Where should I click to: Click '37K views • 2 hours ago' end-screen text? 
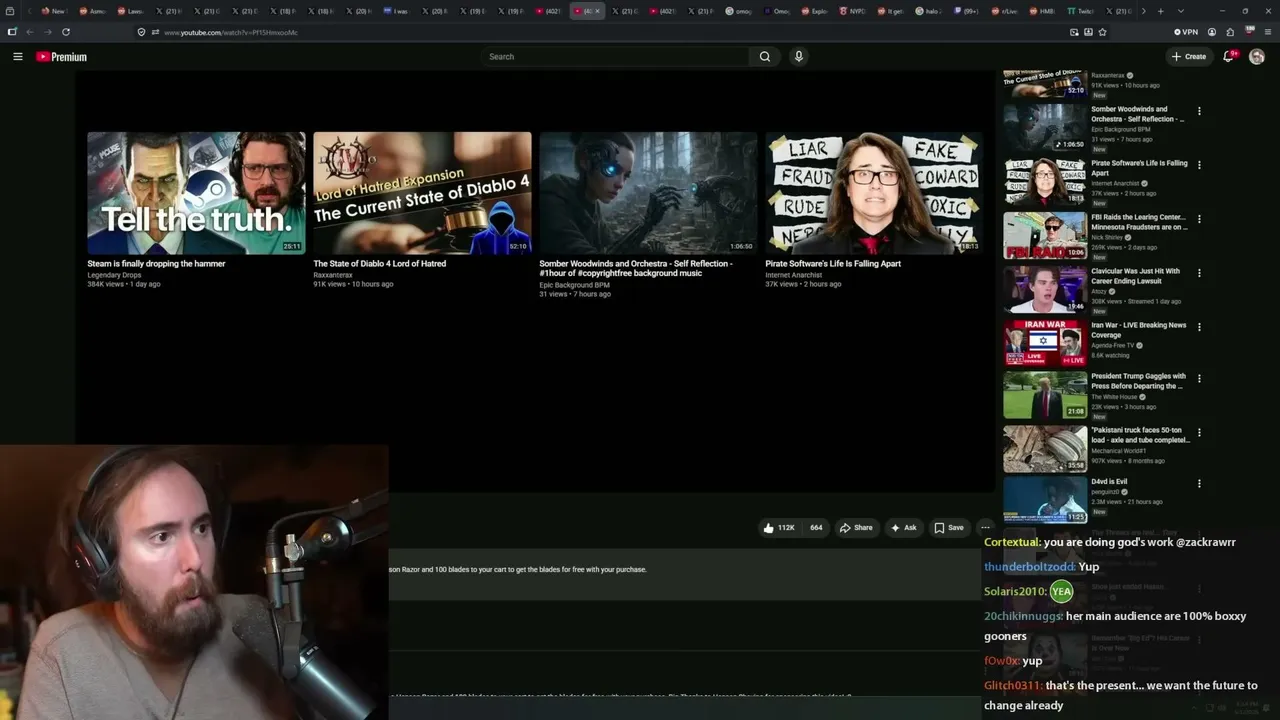803,284
